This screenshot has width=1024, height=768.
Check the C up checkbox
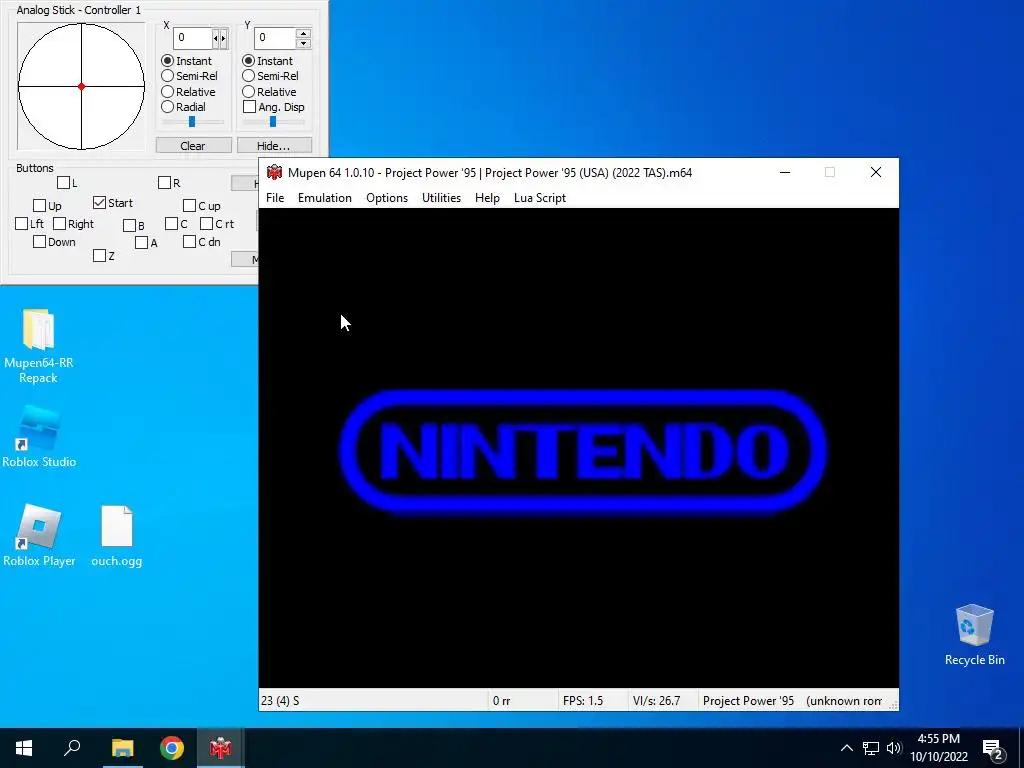tap(189, 206)
